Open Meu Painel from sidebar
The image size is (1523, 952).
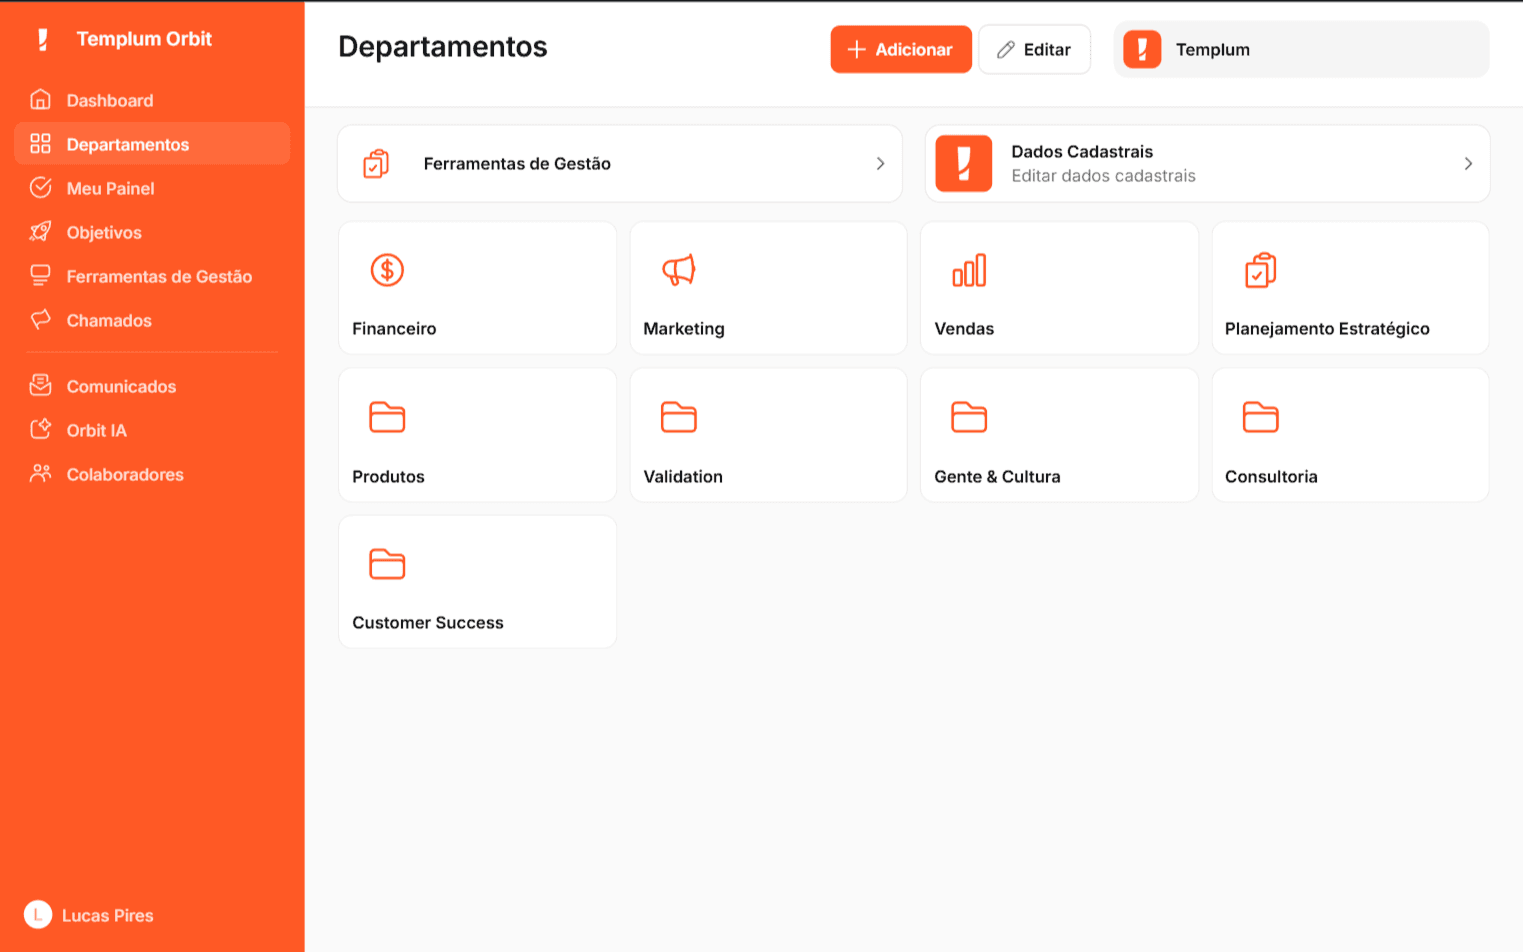click(110, 189)
